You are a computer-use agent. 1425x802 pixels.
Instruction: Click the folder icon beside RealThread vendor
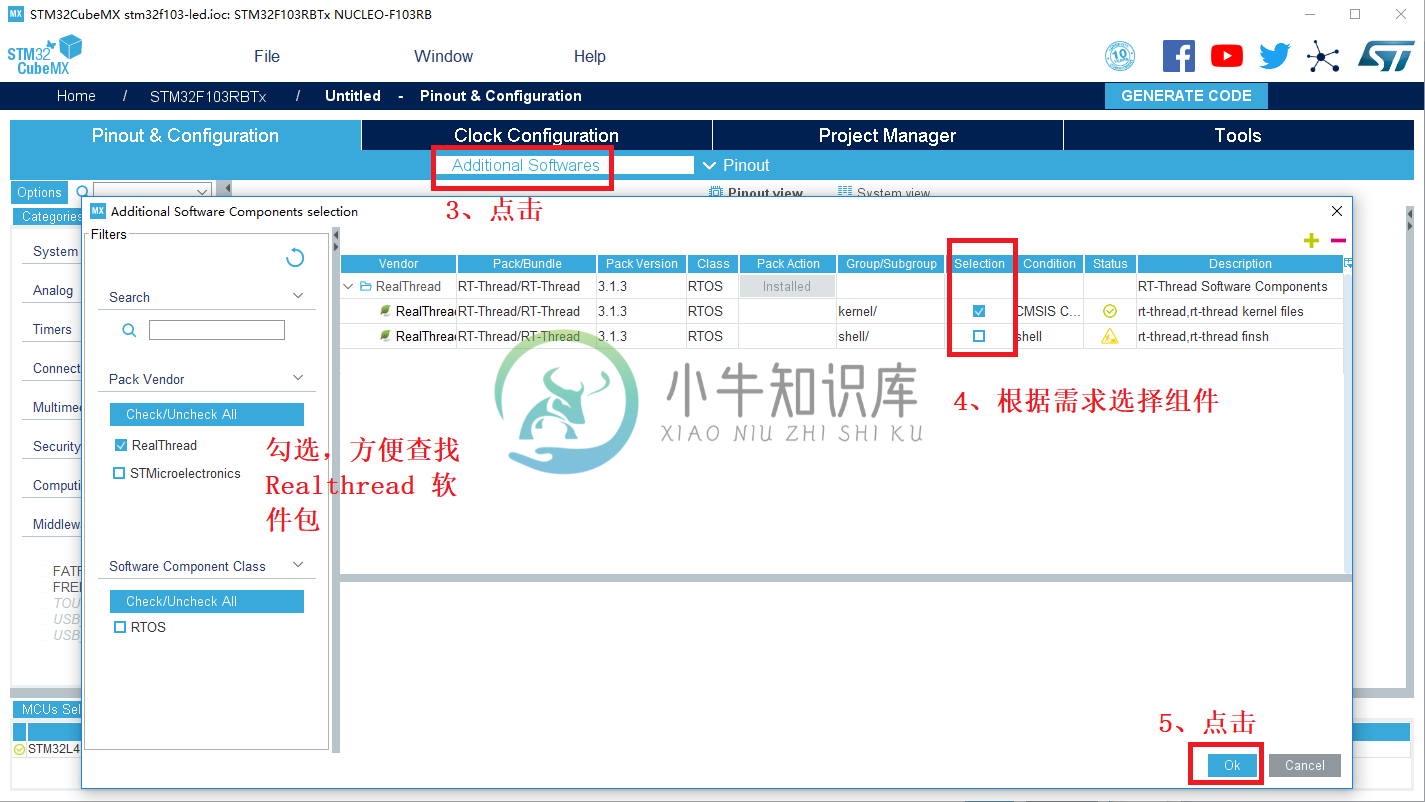(366, 286)
